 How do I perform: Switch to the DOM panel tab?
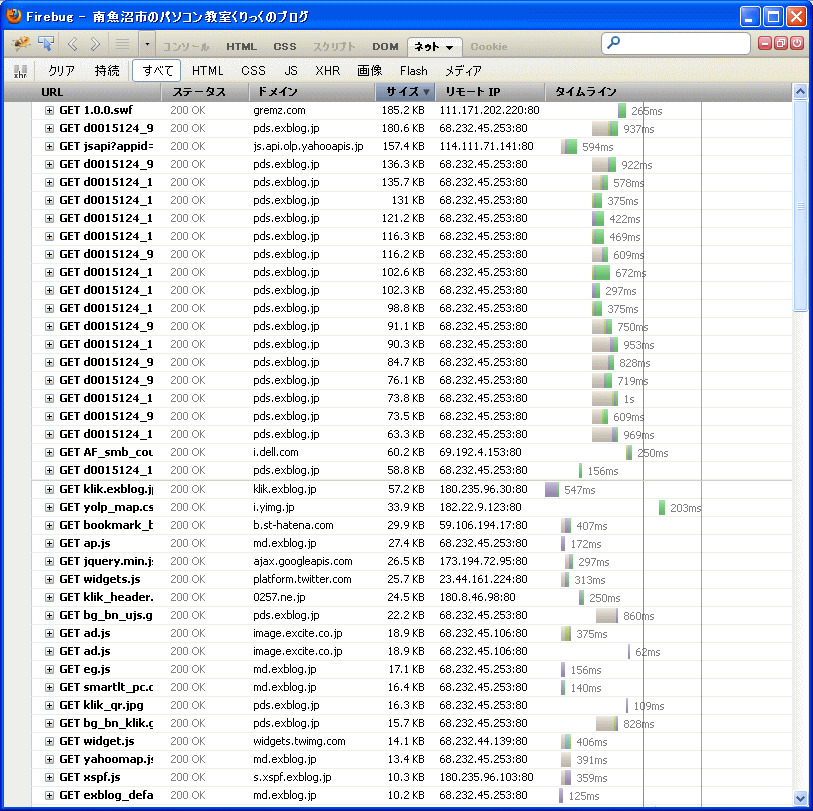pyautogui.click(x=385, y=47)
